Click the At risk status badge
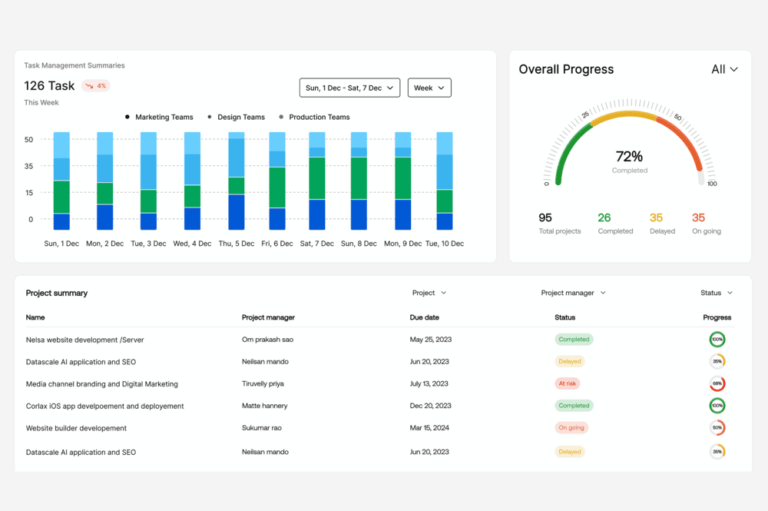This screenshot has height=511, width=768. 568,384
